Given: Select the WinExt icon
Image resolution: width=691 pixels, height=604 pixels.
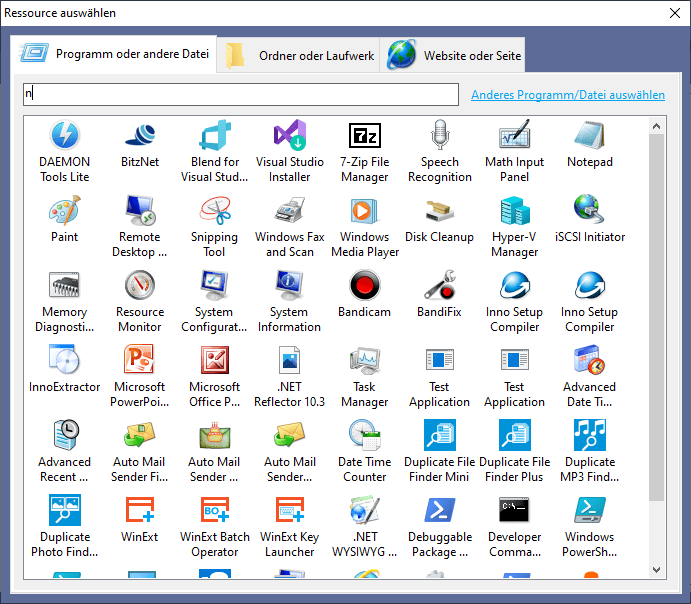Looking at the screenshot, I should (x=140, y=510).
